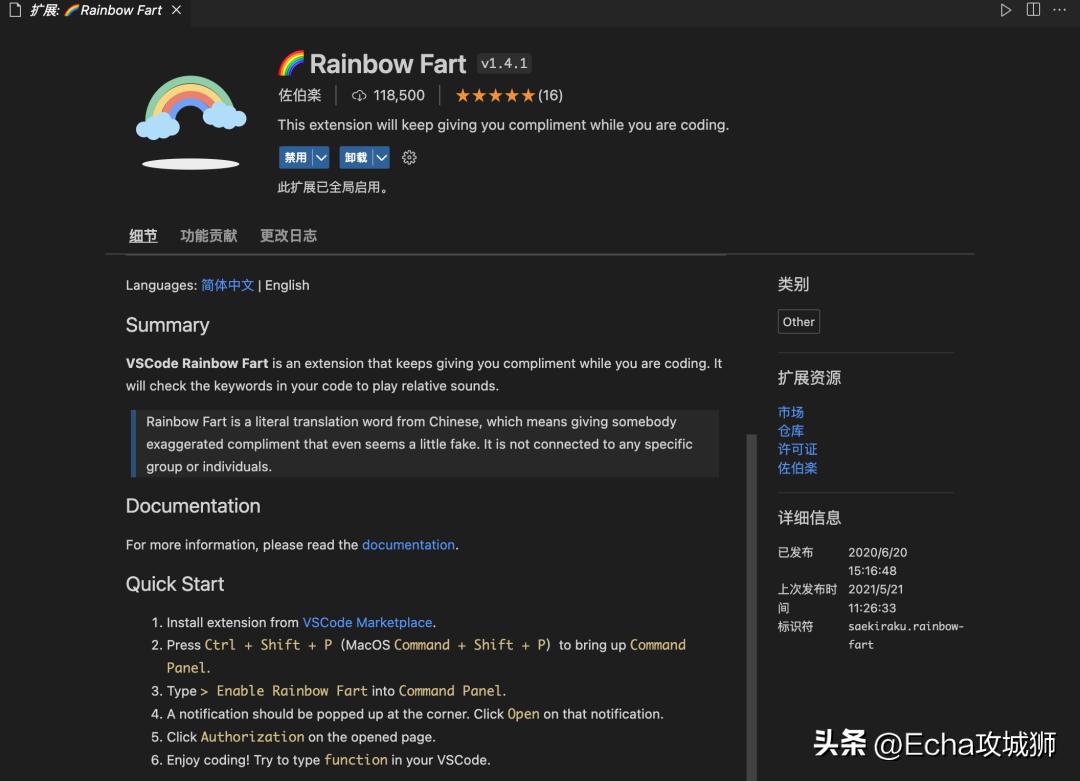Open the extension settings gear icon
This screenshot has height=781, width=1080.
409,158
